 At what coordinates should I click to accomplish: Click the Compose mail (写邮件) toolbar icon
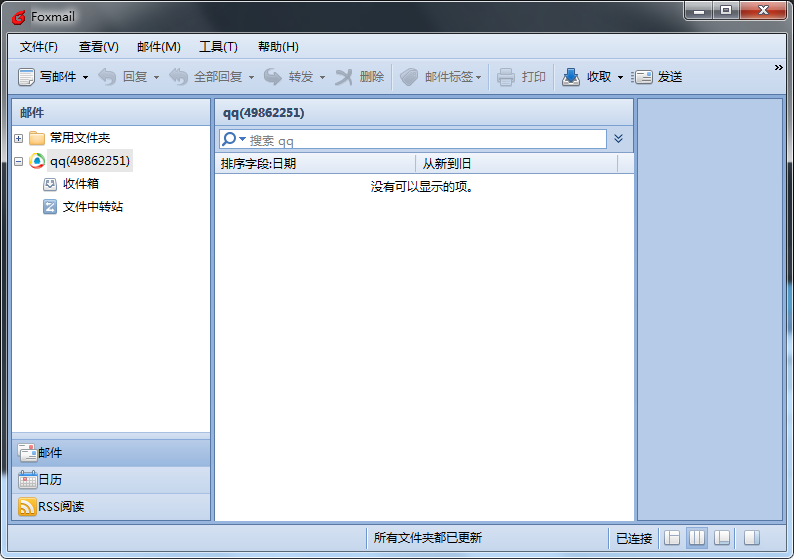[26, 77]
